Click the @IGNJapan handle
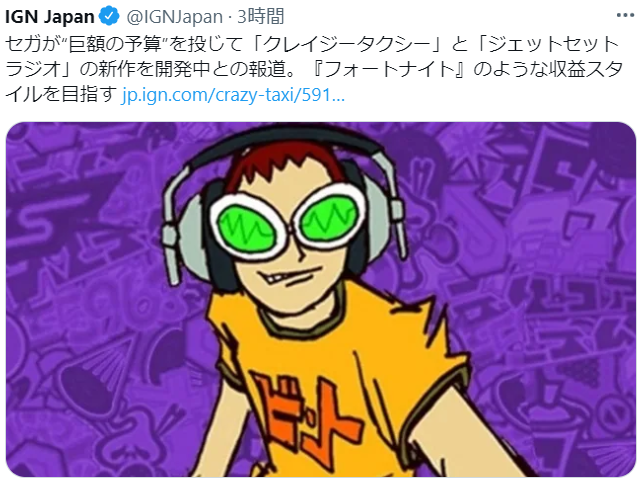The image size is (642, 484). click(174, 17)
